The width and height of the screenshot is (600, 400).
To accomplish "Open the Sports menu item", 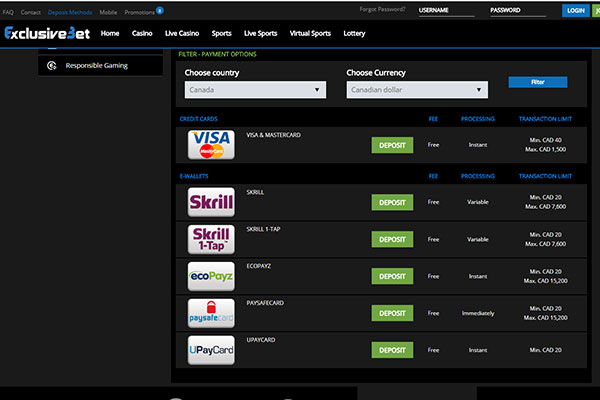I will click(222, 33).
